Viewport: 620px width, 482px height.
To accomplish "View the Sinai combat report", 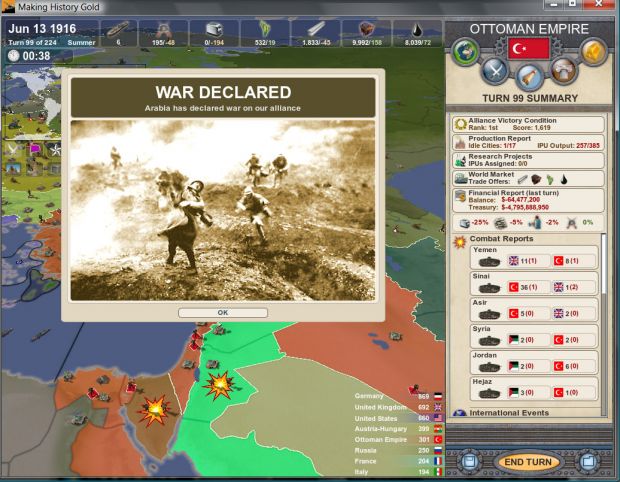I will [x=534, y=283].
